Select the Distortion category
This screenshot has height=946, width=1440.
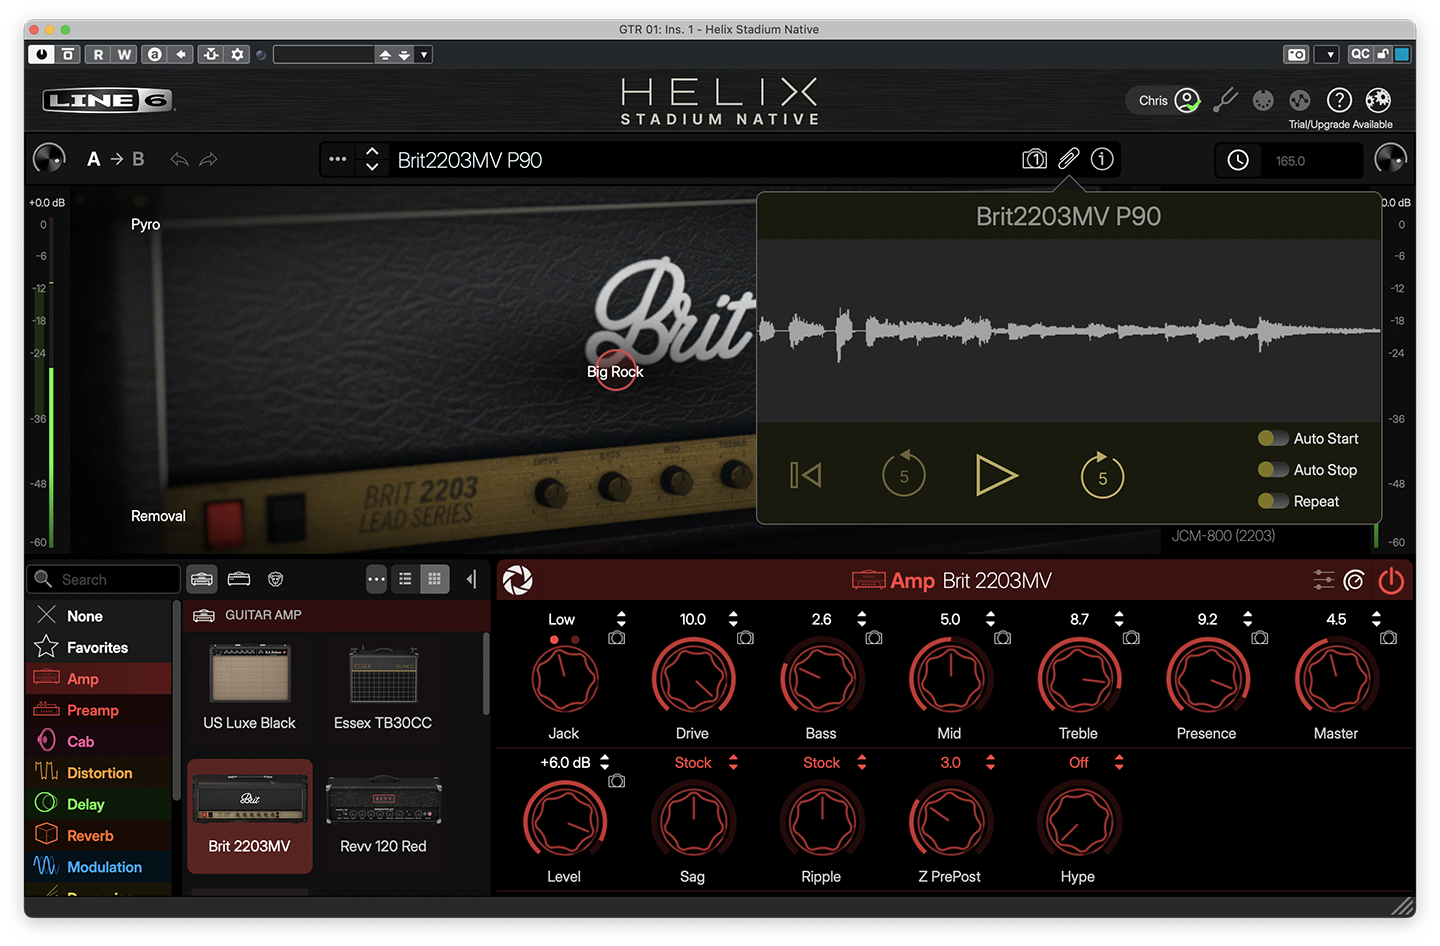tap(99, 773)
